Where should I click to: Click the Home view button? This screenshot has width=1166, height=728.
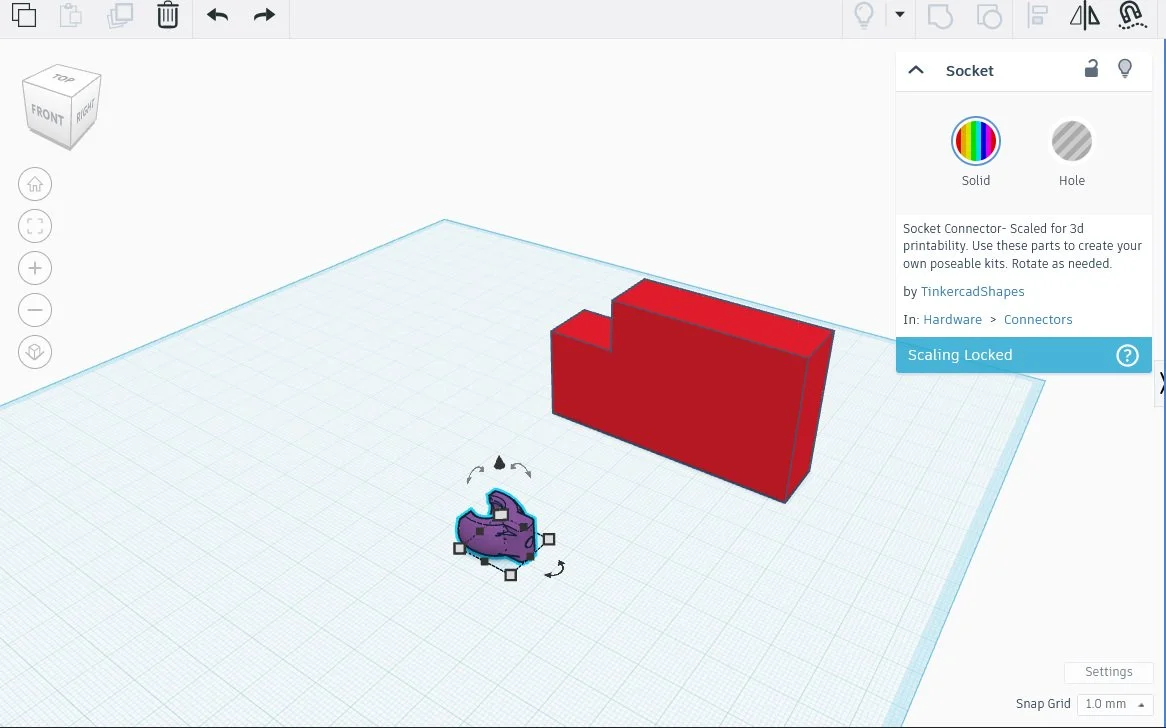[x=35, y=184]
